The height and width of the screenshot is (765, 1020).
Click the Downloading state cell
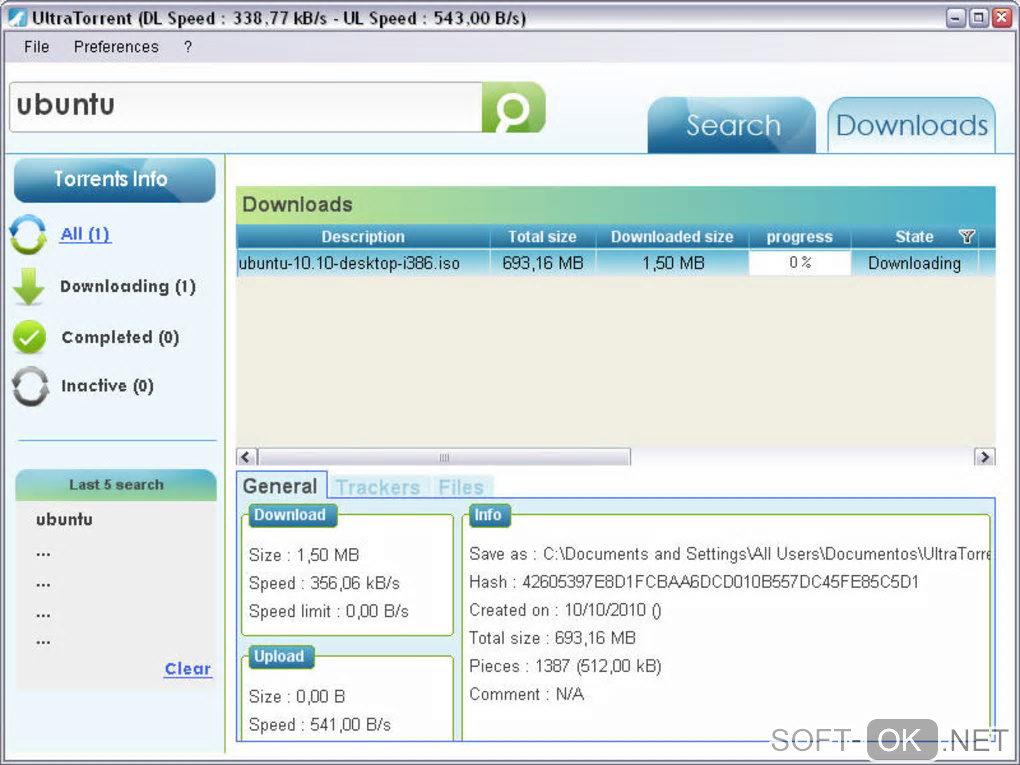tap(914, 263)
